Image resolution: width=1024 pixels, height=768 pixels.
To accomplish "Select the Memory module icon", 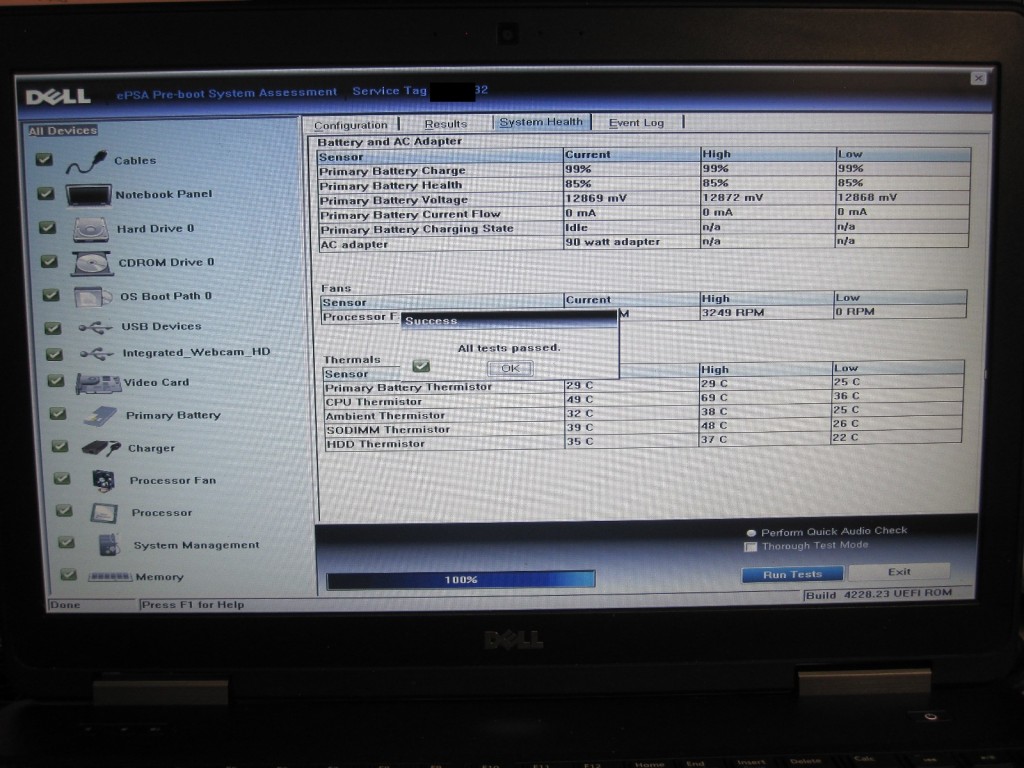I will coord(110,577).
